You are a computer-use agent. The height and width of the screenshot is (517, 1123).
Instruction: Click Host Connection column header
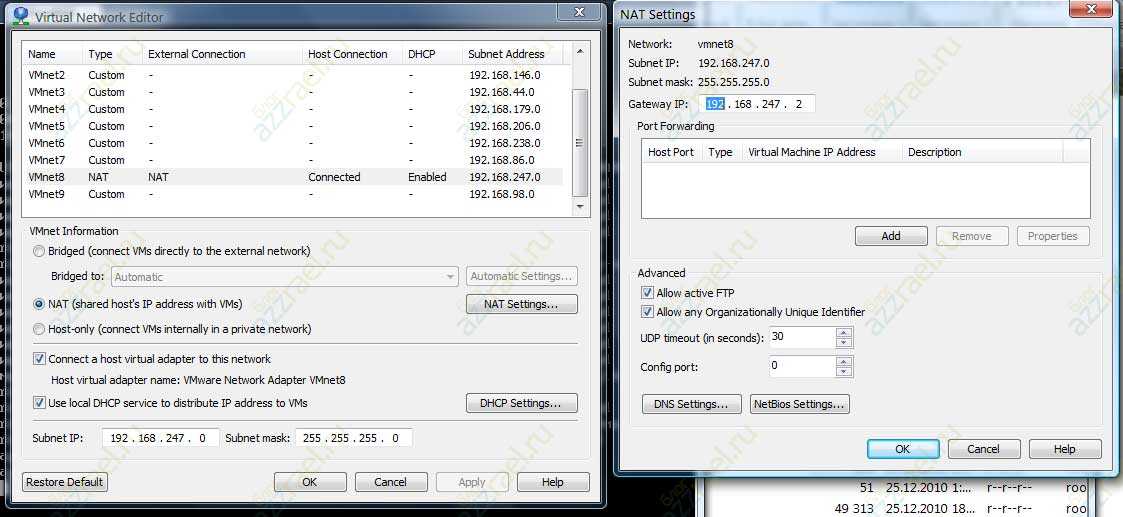pos(352,54)
